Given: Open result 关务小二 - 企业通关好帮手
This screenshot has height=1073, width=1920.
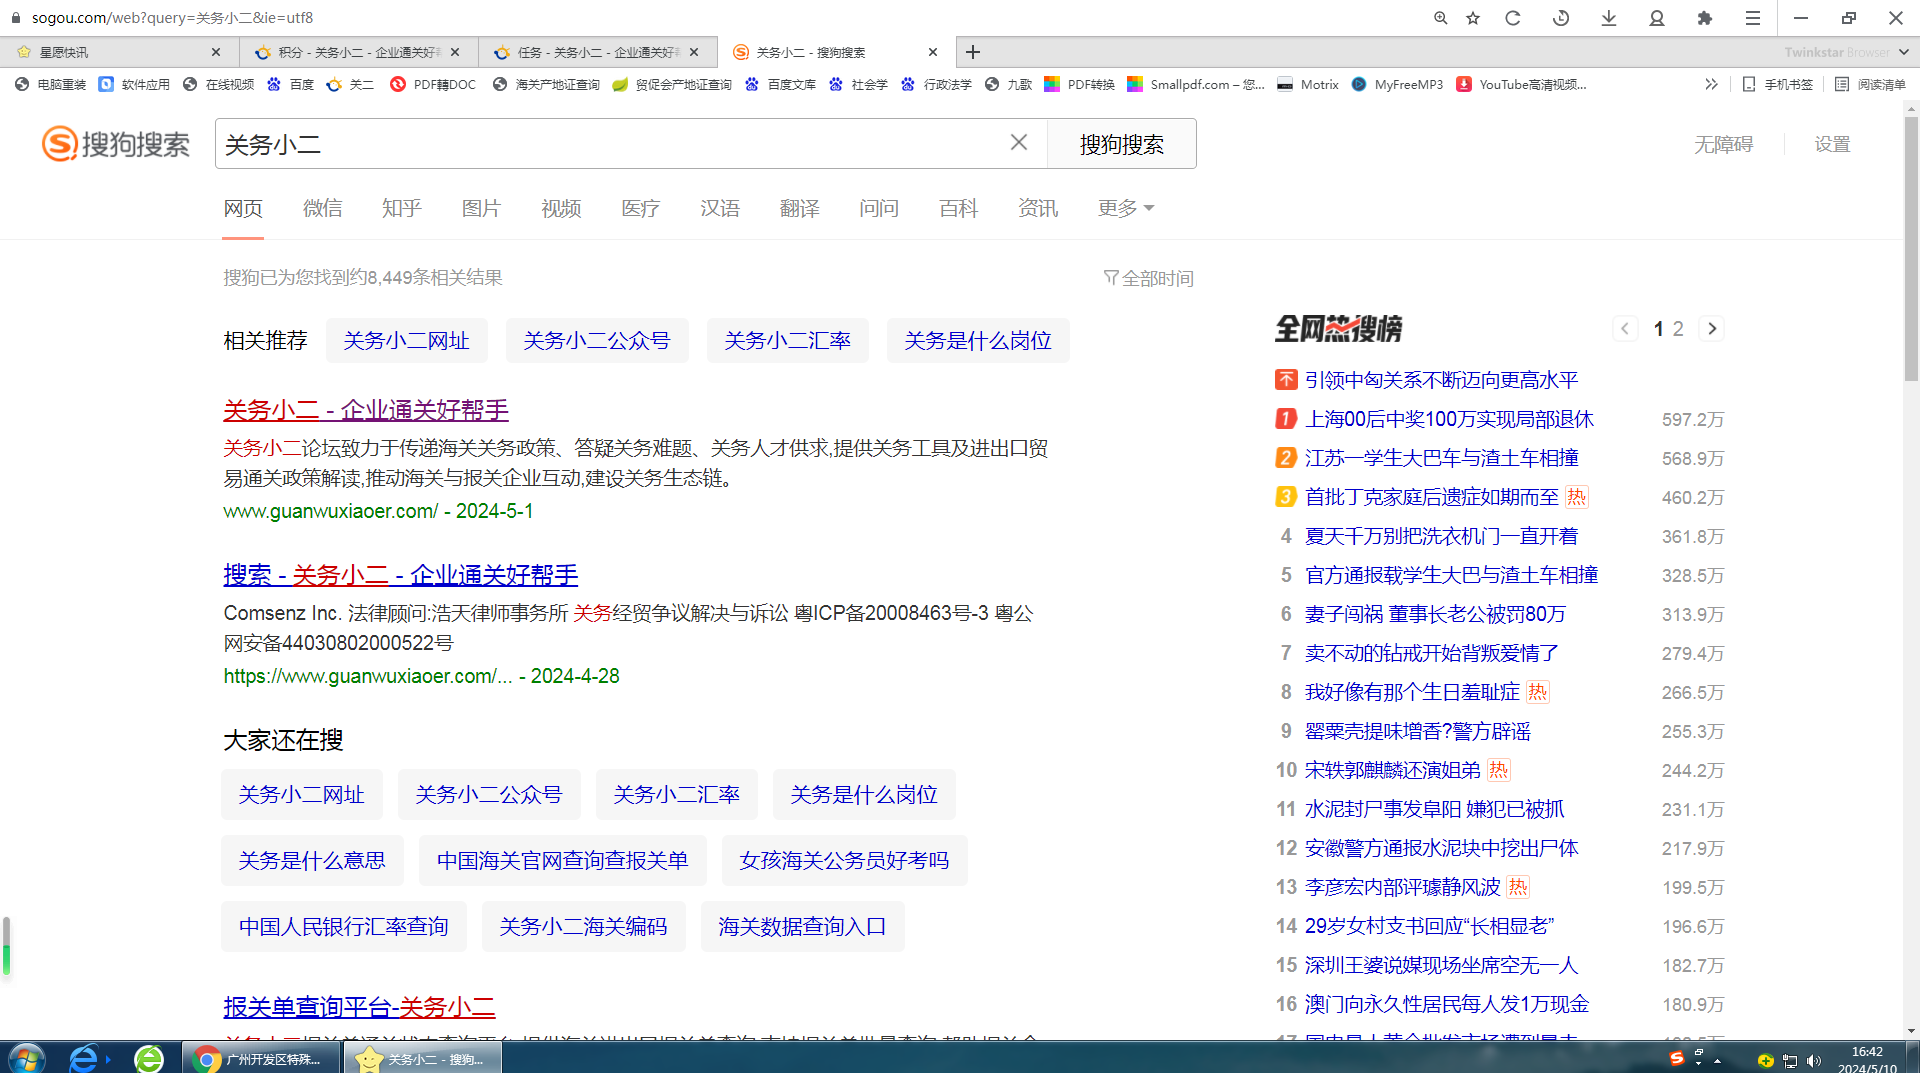Looking at the screenshot, I should [366, 410].
